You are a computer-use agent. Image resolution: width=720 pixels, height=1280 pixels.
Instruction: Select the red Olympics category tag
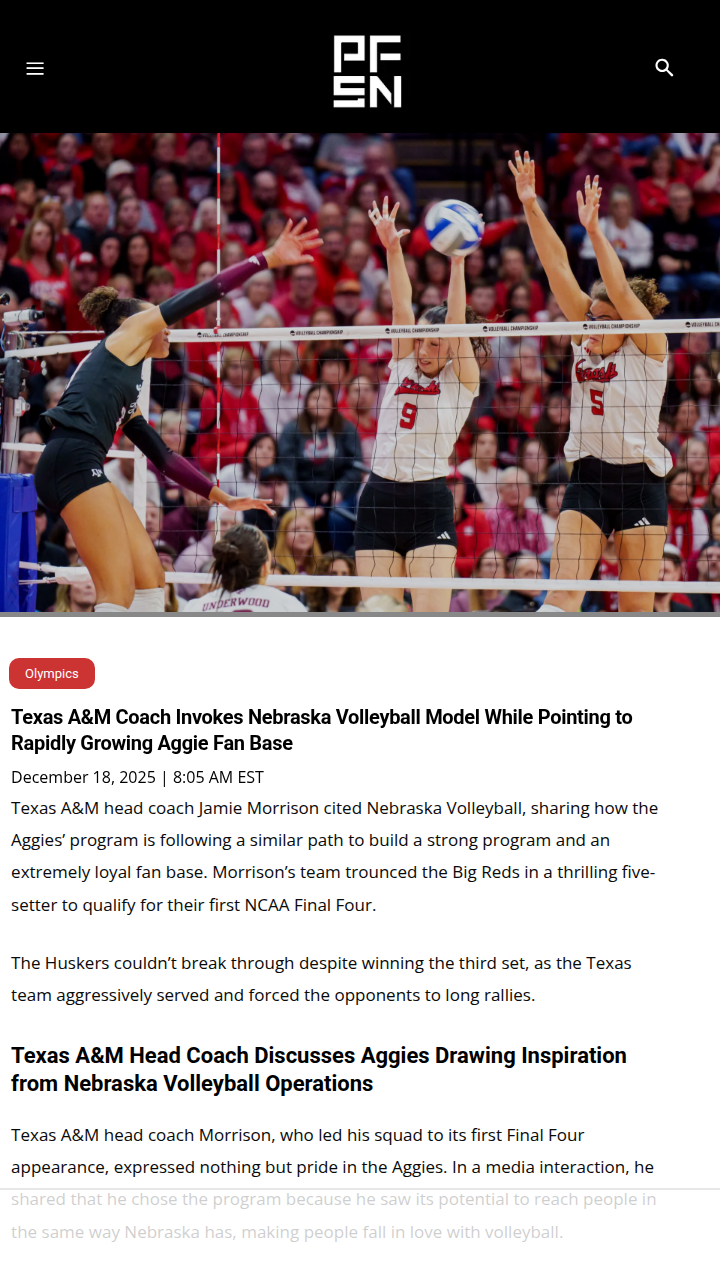(52, 674)
